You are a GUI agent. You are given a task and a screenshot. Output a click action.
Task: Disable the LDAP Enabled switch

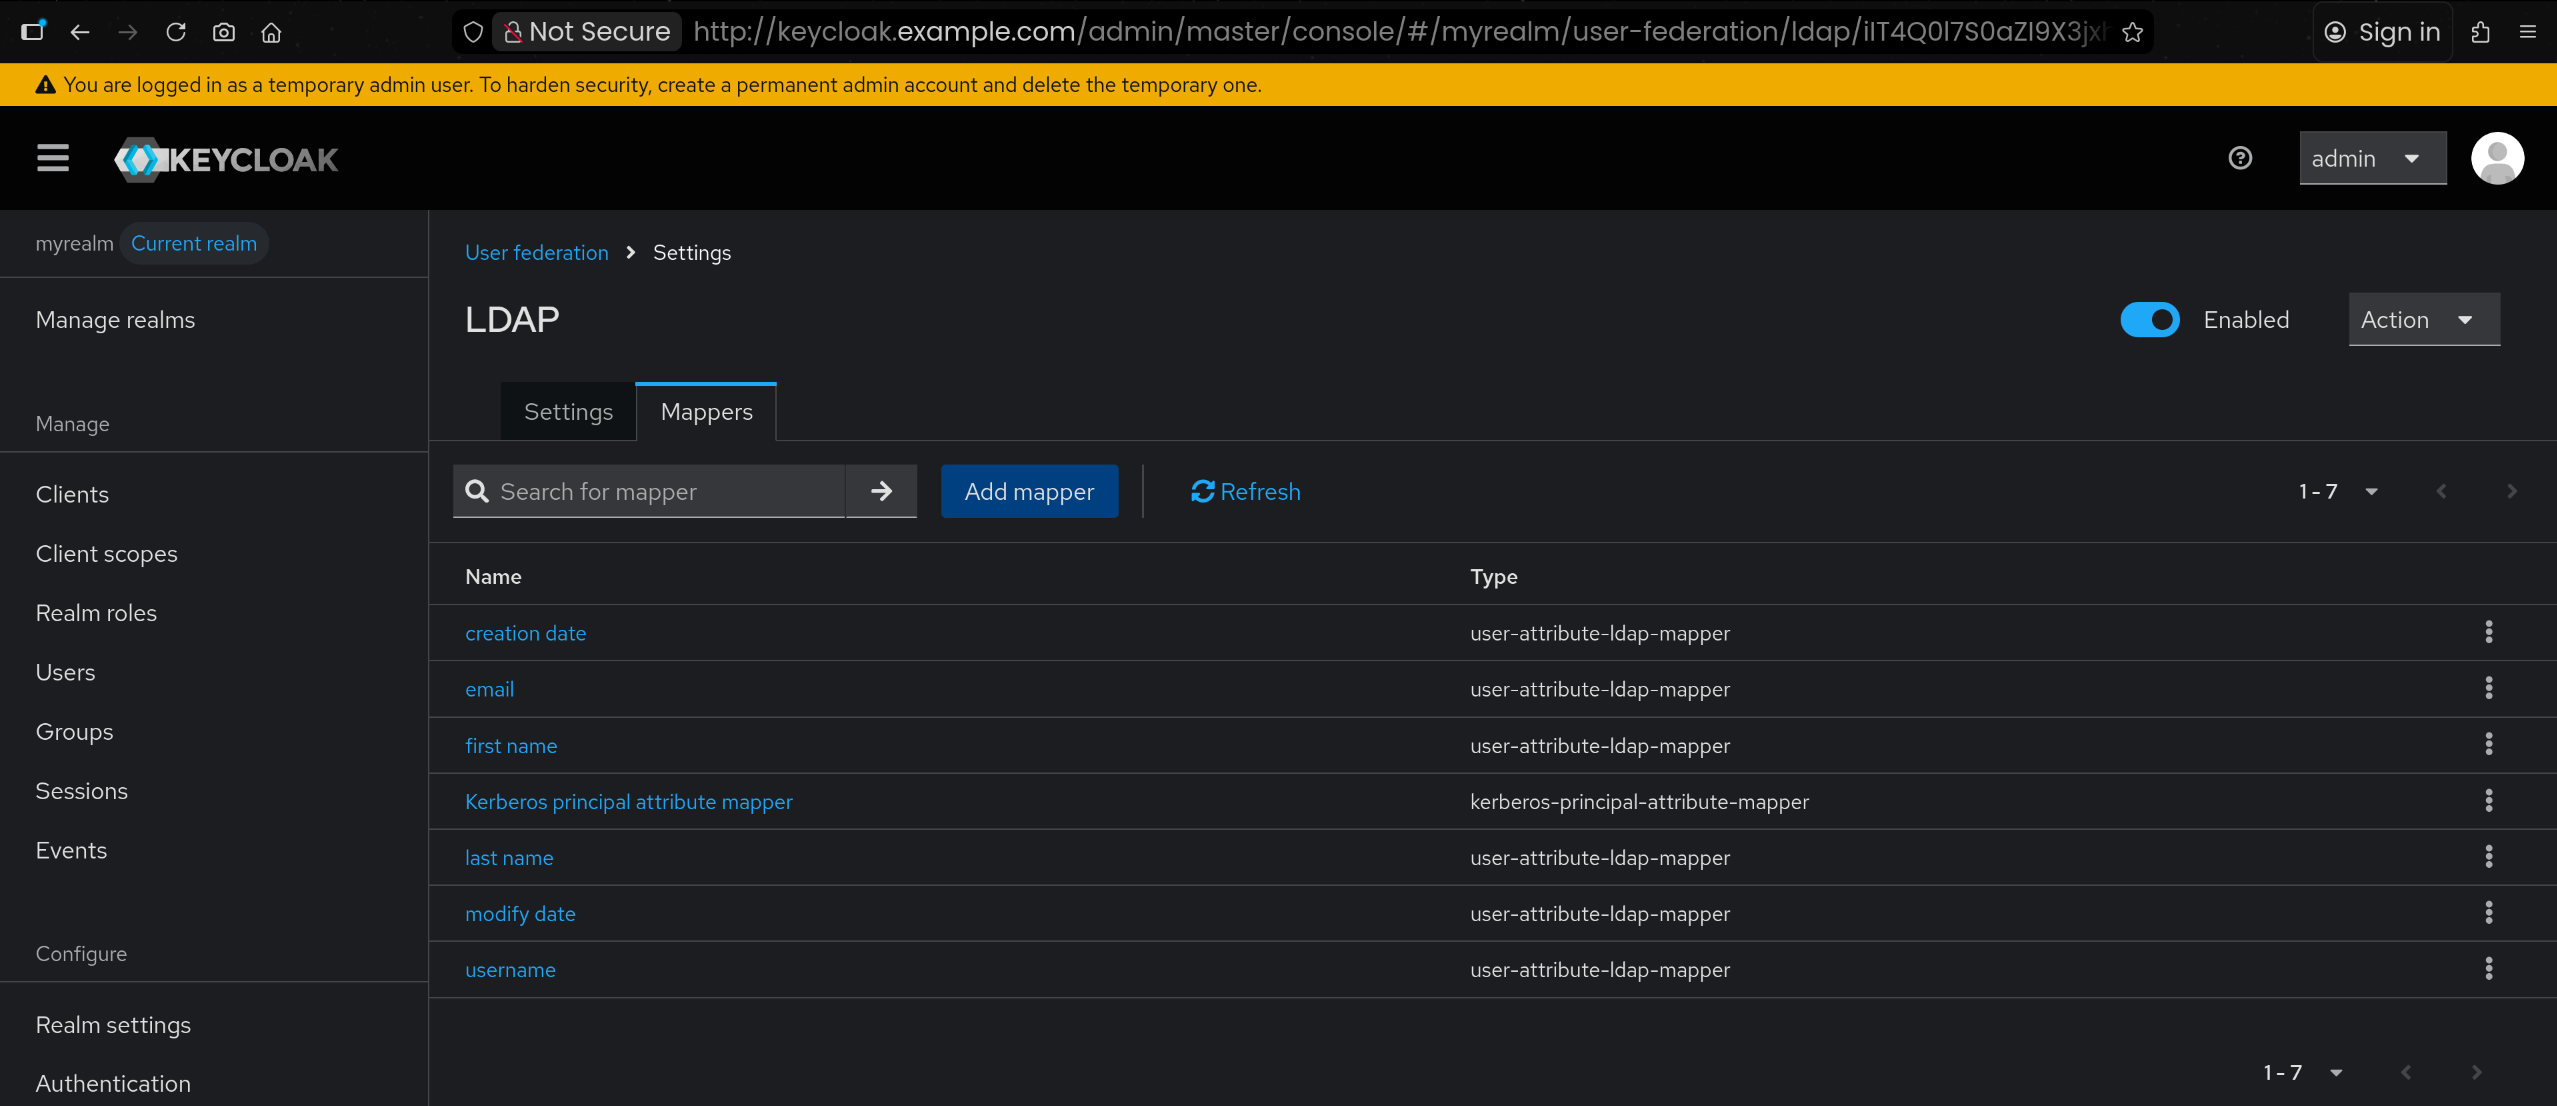point(2149,320)
